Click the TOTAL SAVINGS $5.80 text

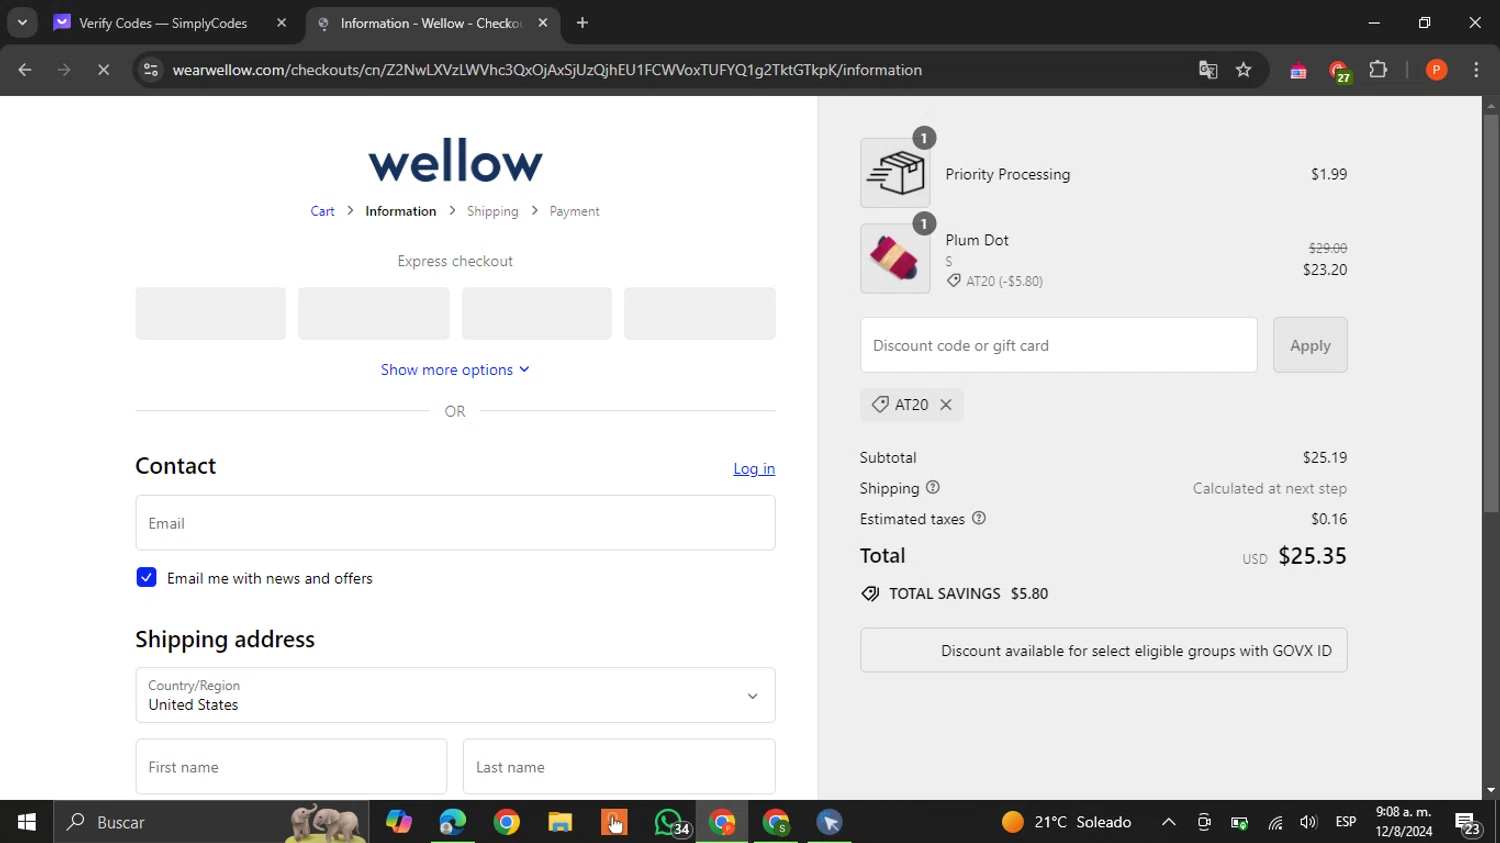click(x=968, y=594)
